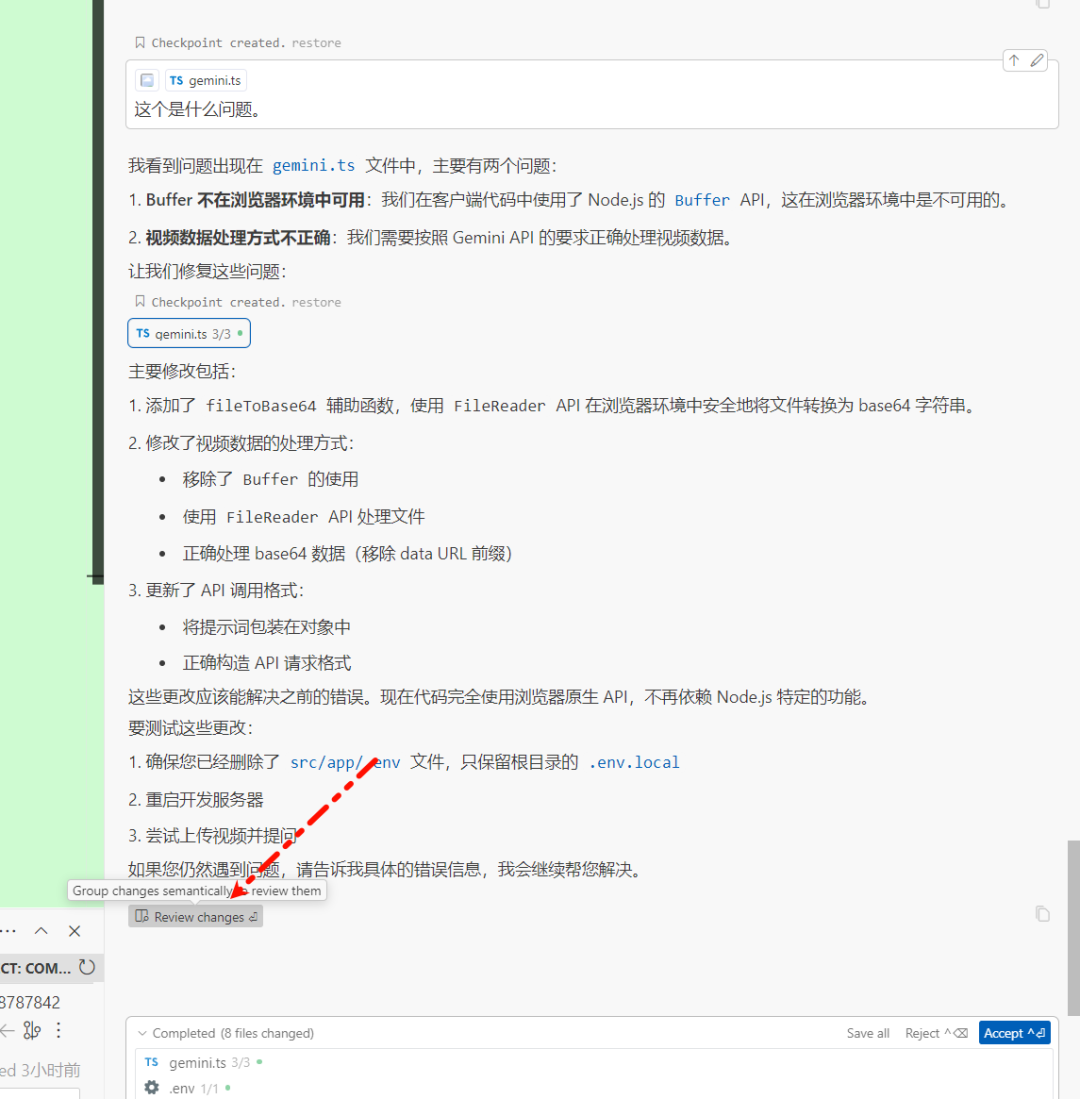Click bookmark icon of second Checkpoint created
Screen dimensions: 1080x1099
139,301
